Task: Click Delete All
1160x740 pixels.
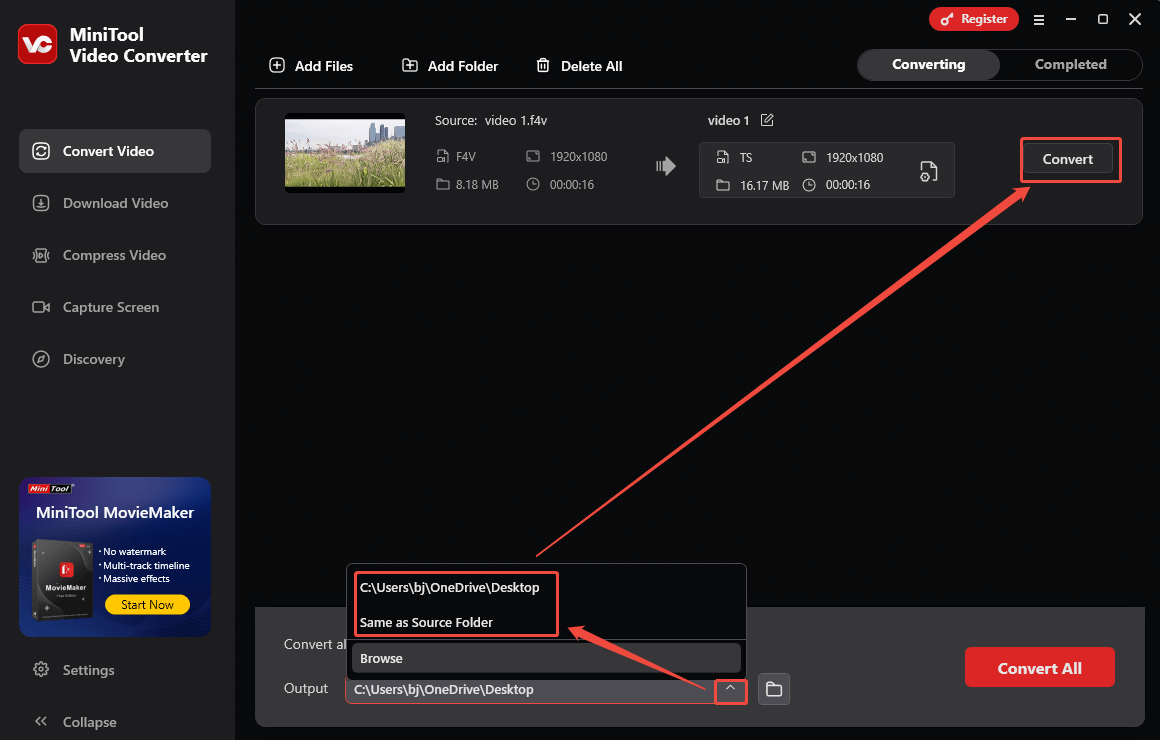Action: (579, 66)
